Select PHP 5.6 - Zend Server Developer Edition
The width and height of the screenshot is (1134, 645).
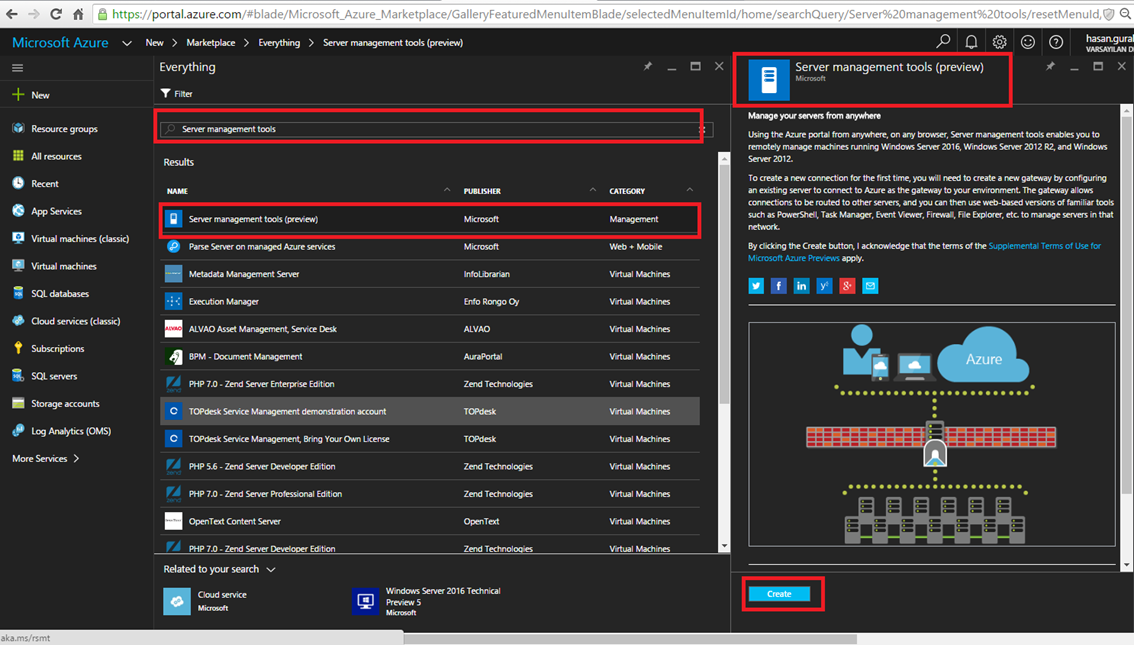pos(430,466)
